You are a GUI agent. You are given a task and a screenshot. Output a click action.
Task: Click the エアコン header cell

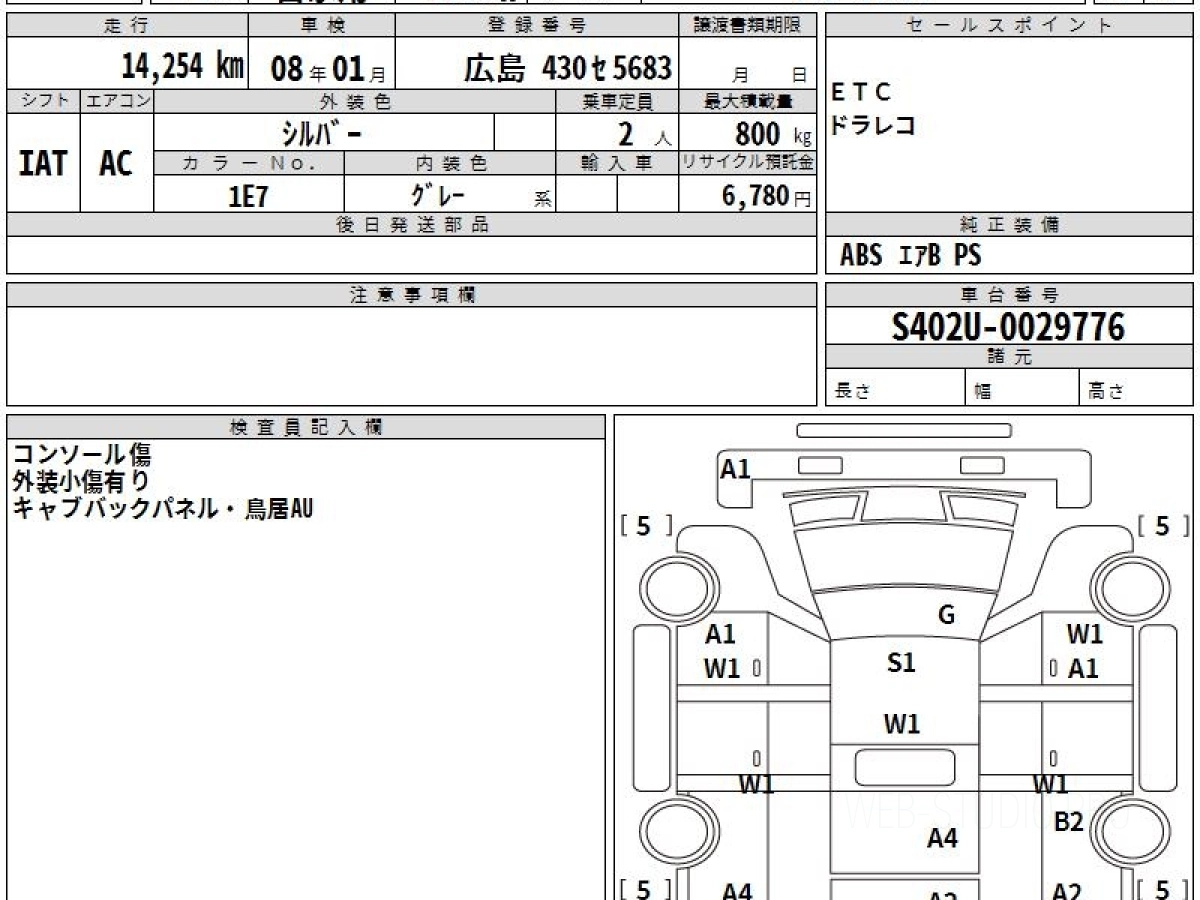point(117,101)
